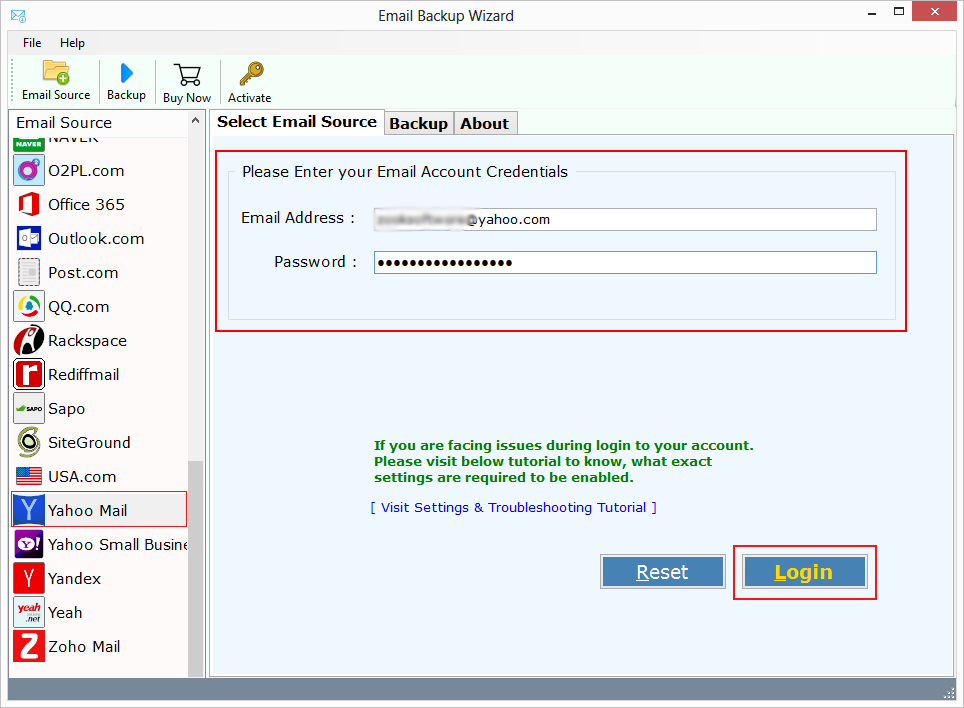Open the Visit Settings & Troubleshooting Tutorial link

(x=513, y=508)
